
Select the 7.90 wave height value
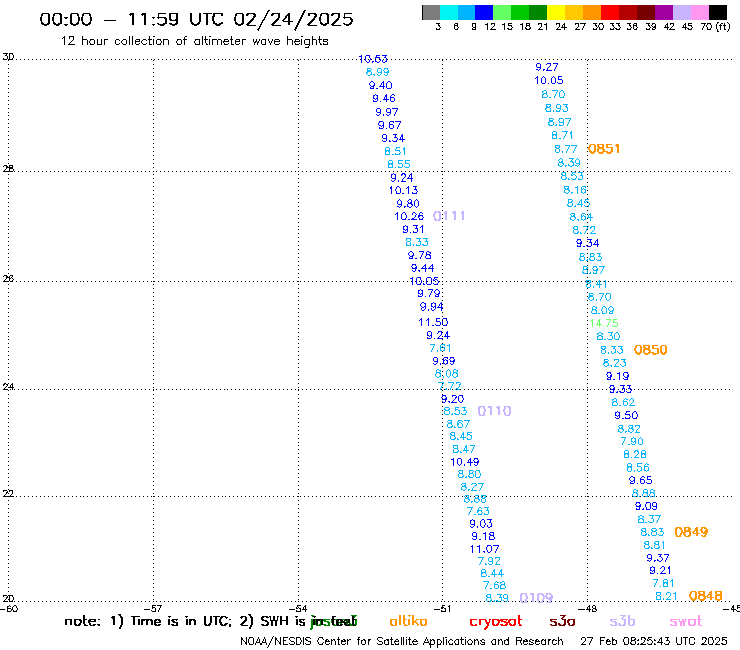coord(632,441)
